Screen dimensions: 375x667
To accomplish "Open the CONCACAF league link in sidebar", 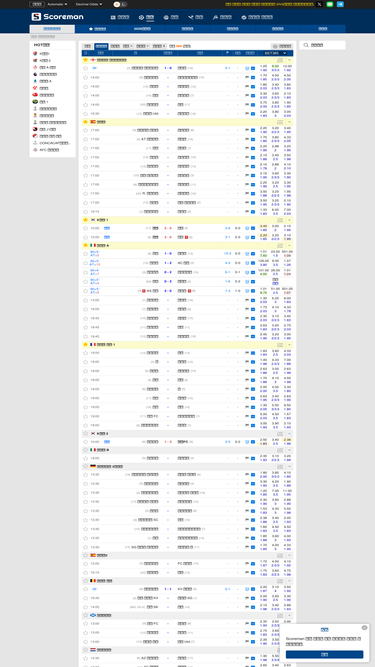I will click(54, 143).
